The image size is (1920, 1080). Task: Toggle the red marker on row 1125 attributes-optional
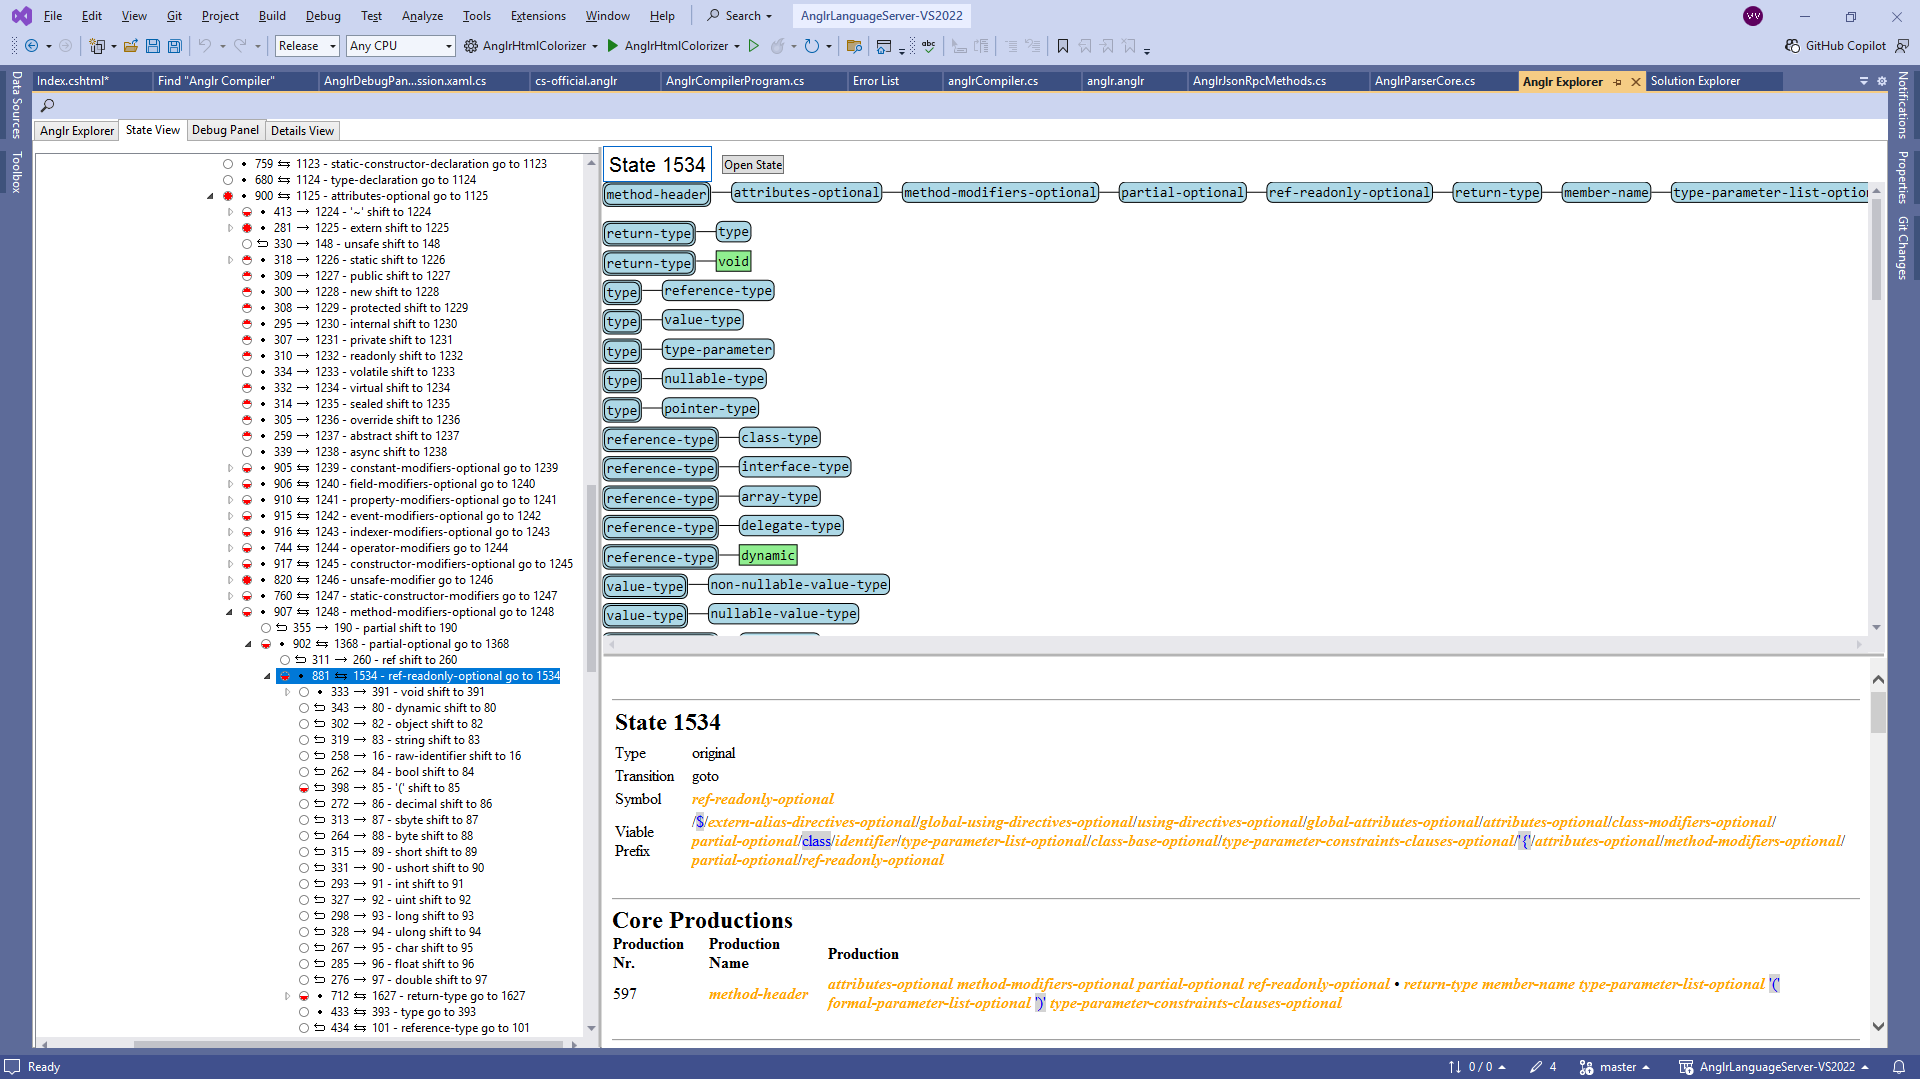pyautogui.click(x=228, y=196)
